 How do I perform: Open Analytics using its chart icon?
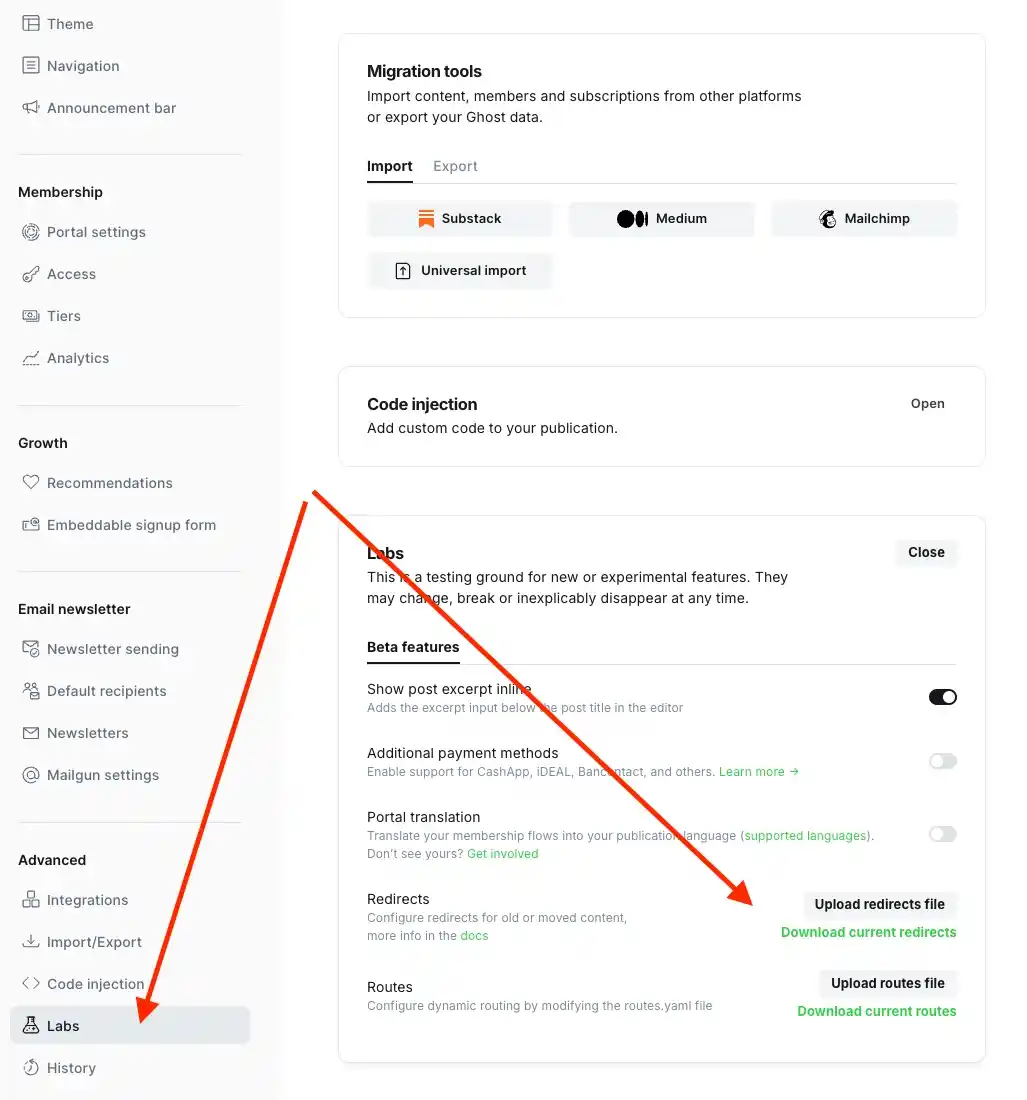[32, 357]
